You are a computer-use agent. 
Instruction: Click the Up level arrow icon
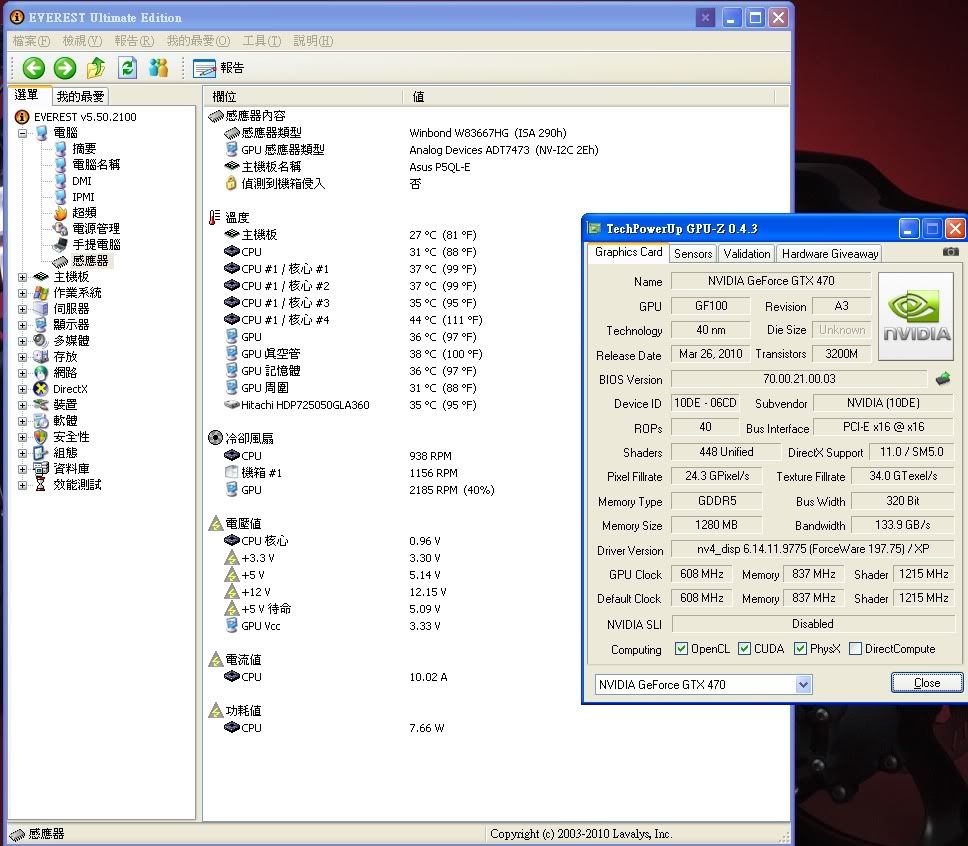(96, 68)
